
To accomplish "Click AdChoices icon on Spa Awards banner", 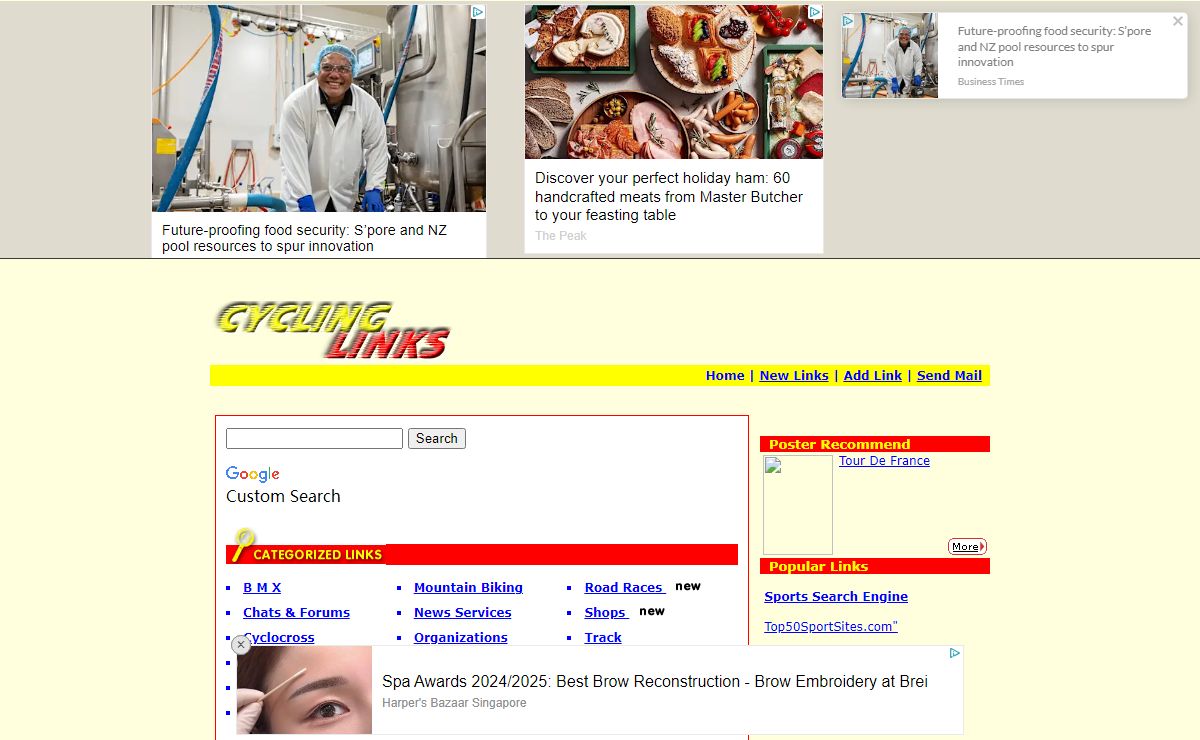I will (955, 653).
